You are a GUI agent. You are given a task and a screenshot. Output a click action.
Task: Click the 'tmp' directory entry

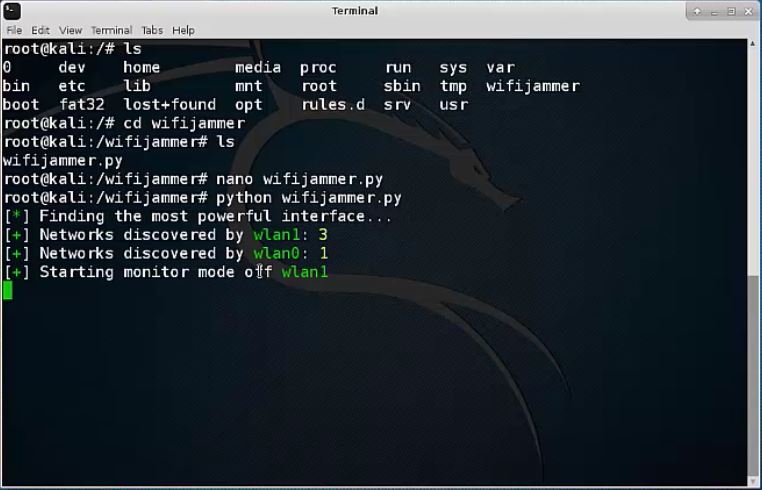click(453, 87)
